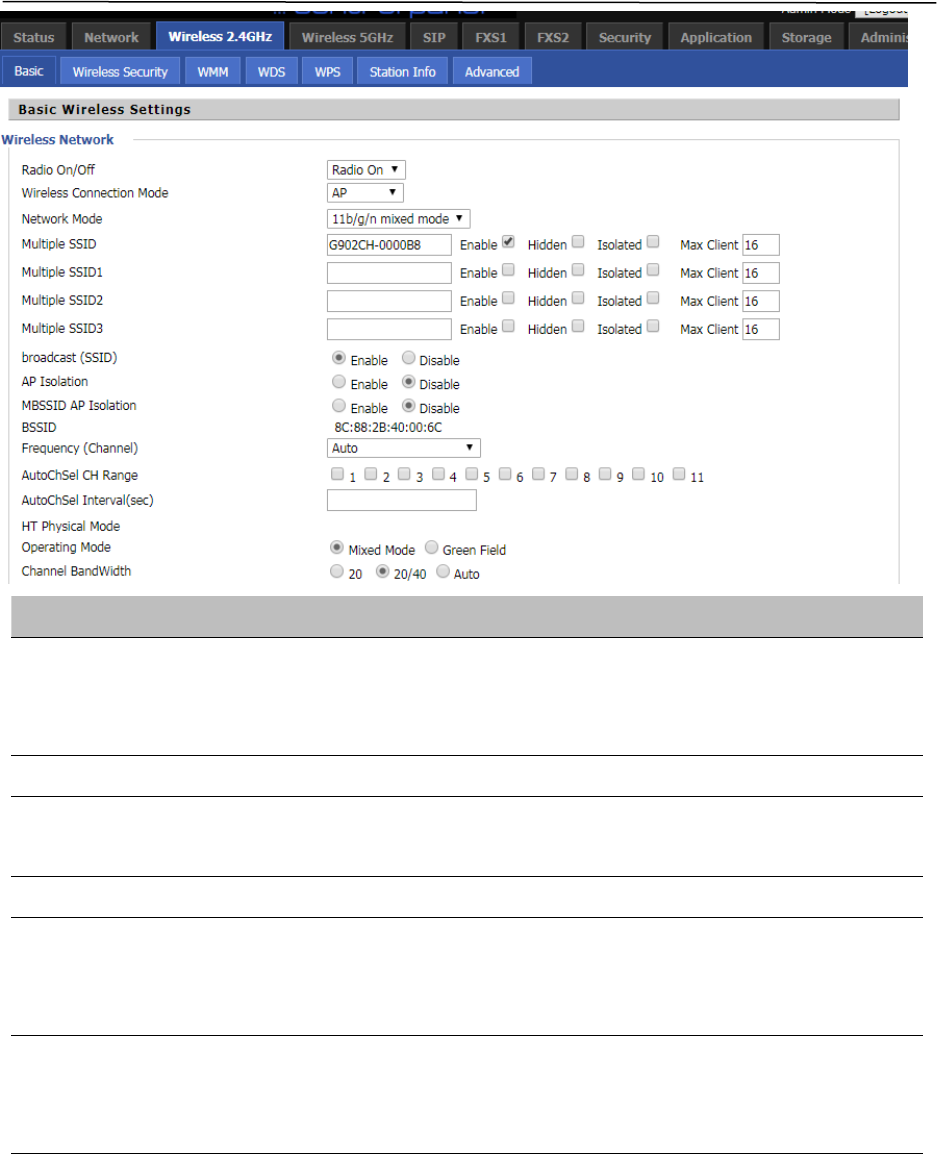Check channel 1 in AutoChSel range

(337, 474)
